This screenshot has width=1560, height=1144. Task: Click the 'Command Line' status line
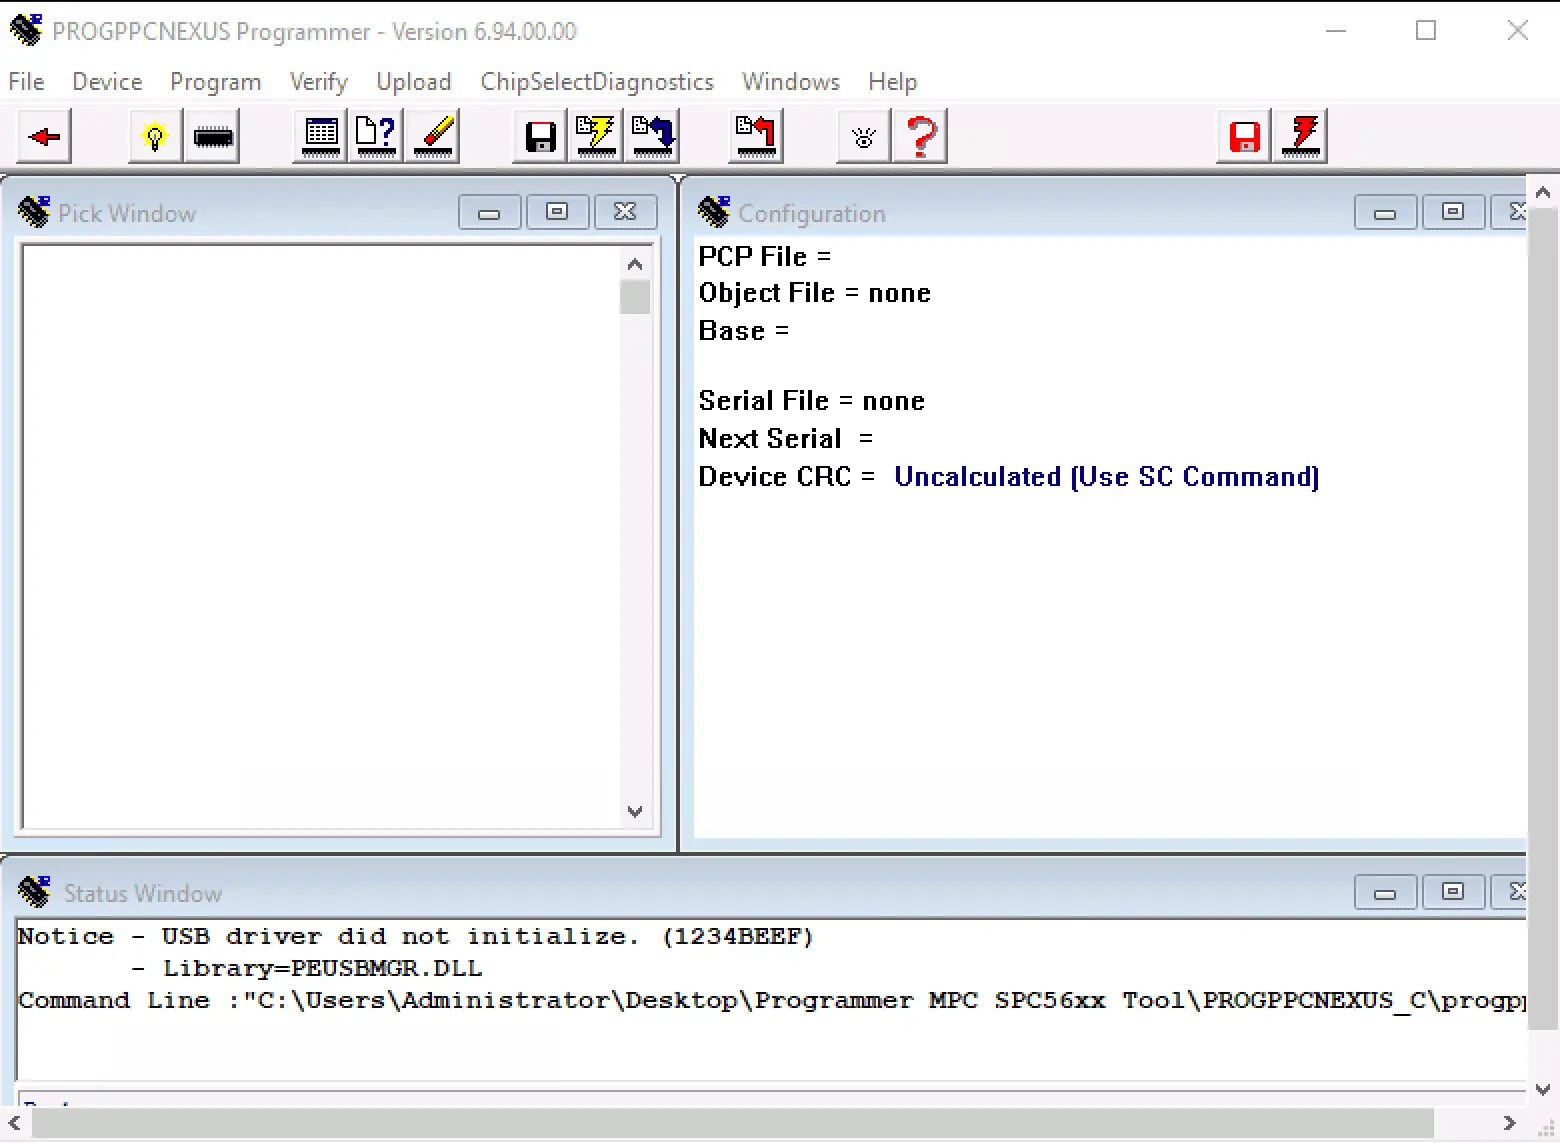point(771,1001)
